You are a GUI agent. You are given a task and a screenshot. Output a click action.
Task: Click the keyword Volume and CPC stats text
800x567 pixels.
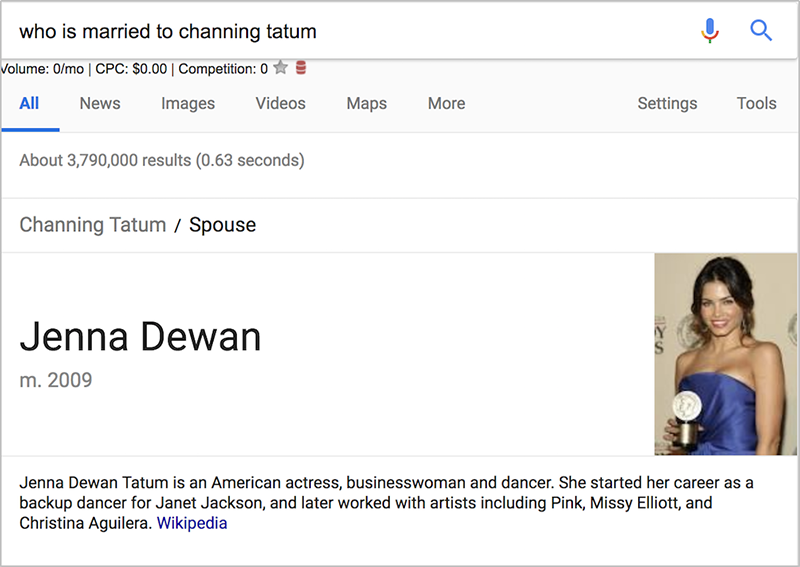click(134, 68)
